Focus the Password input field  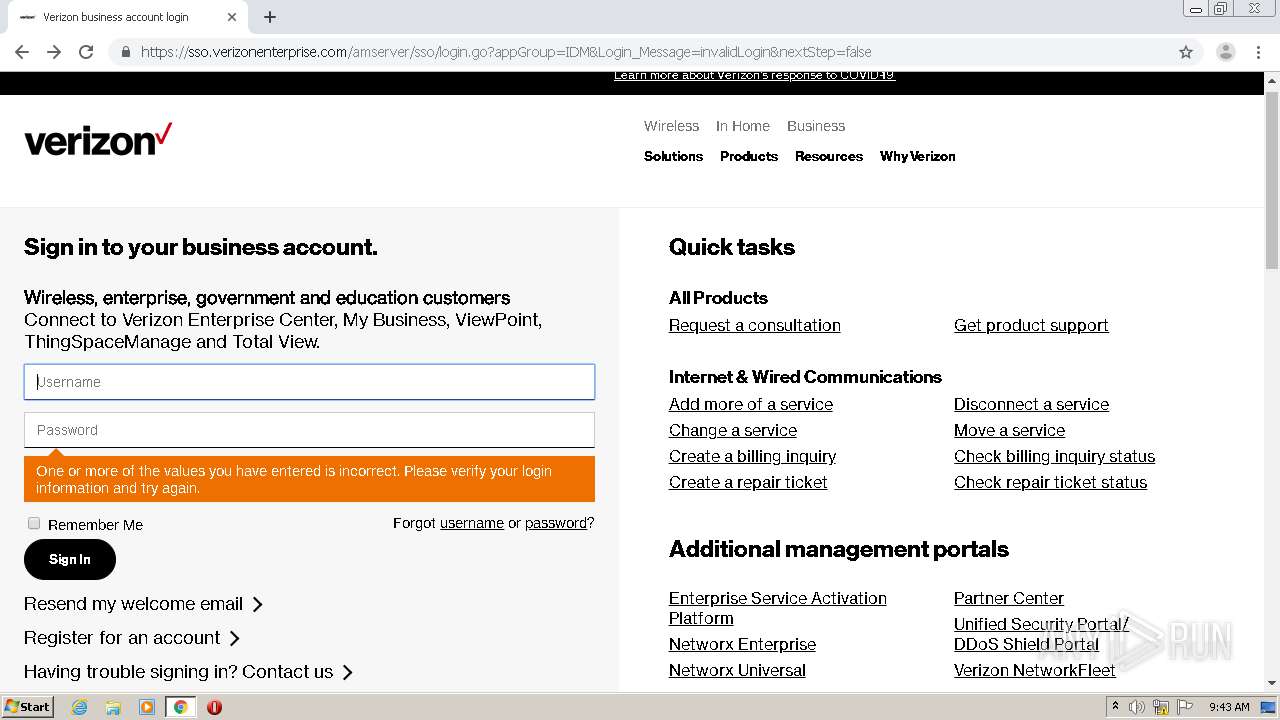[309, 430]
